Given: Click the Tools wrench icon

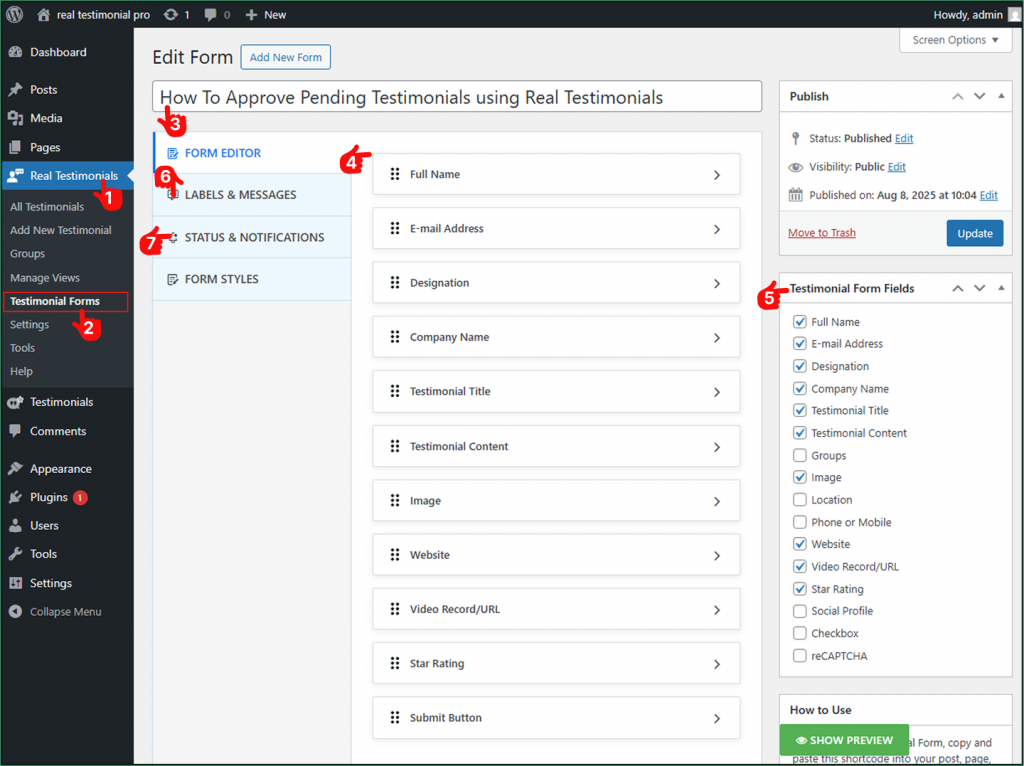Looking at the screenshot, I should [16, 554].
